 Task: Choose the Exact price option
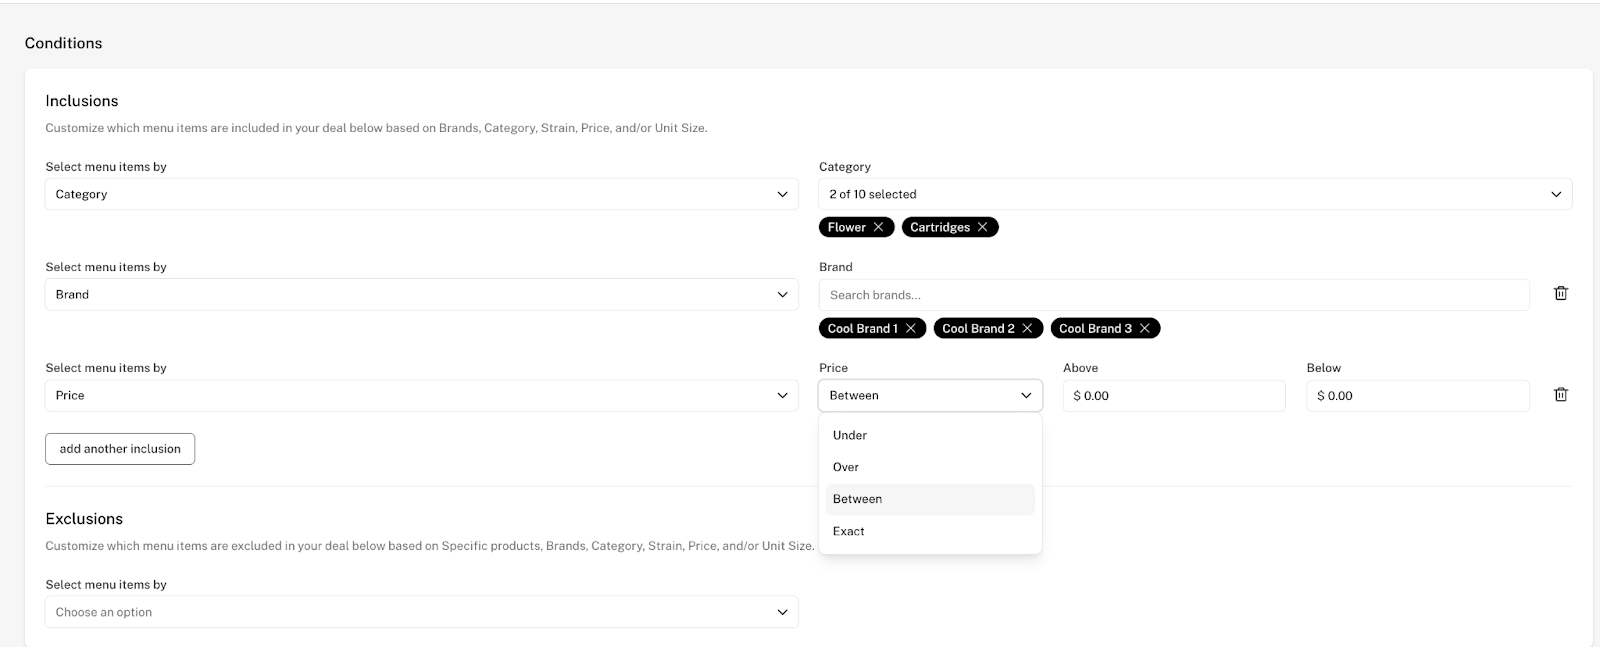point(849,531)
